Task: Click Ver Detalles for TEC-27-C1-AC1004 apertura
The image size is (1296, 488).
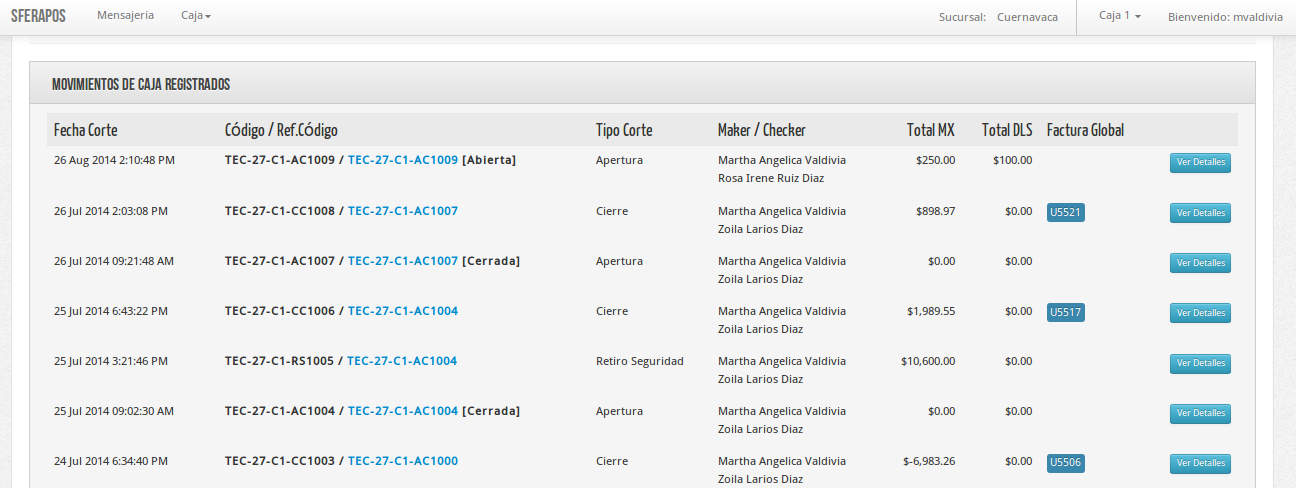Action: click(x=1200, y=413)
